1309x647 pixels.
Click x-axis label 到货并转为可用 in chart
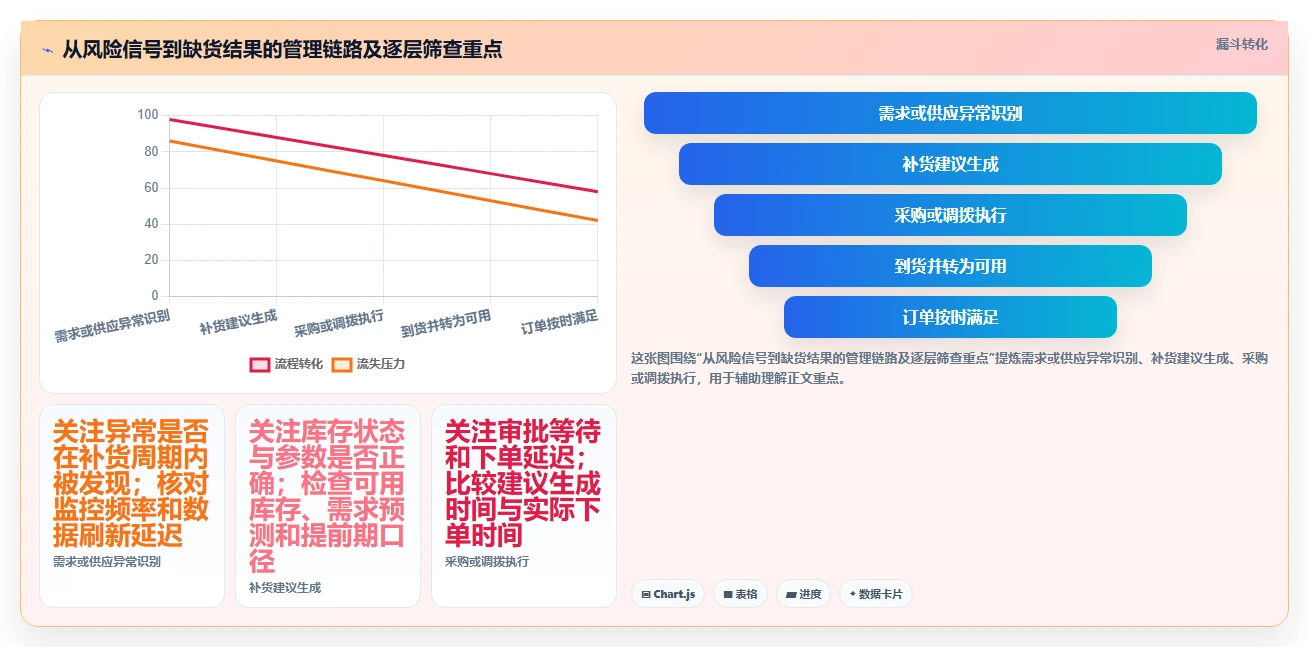[446, 323]
